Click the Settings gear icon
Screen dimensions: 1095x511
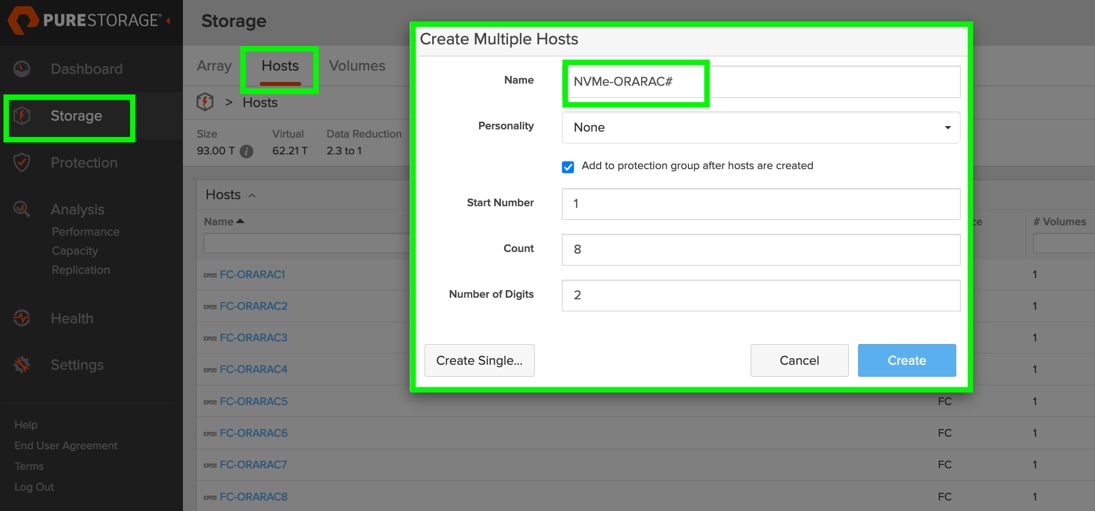[x=22, y=365]
